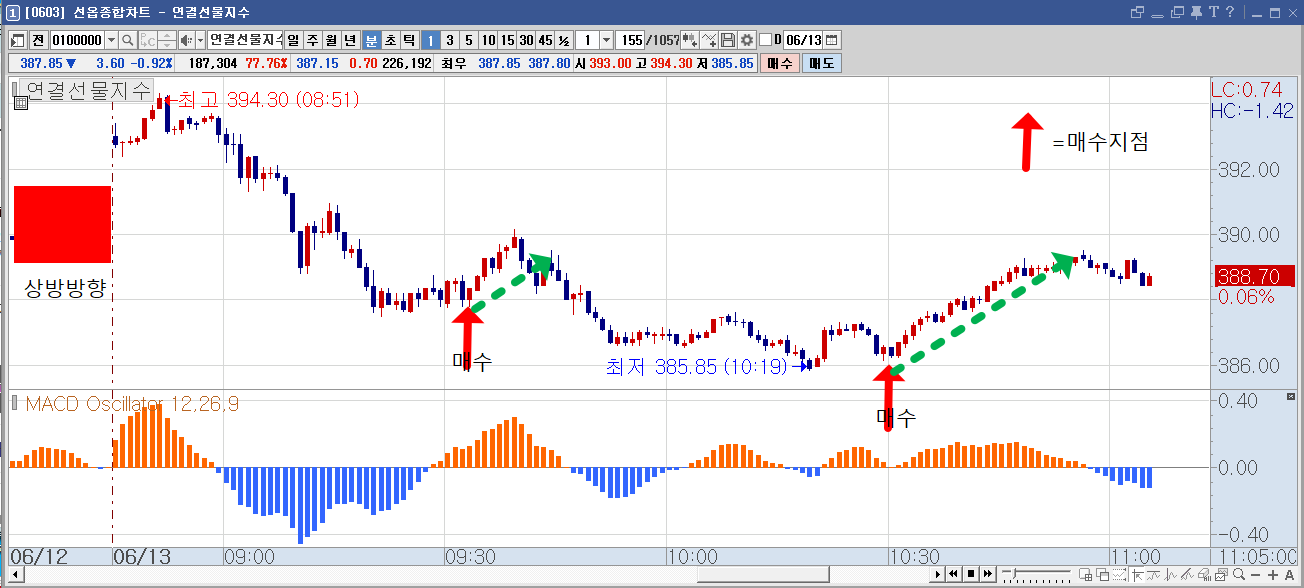The height and width of the screenshot is (588, 1304).
Task: Click the 전 button left of symbol code
Action: (x=38, y=40)
